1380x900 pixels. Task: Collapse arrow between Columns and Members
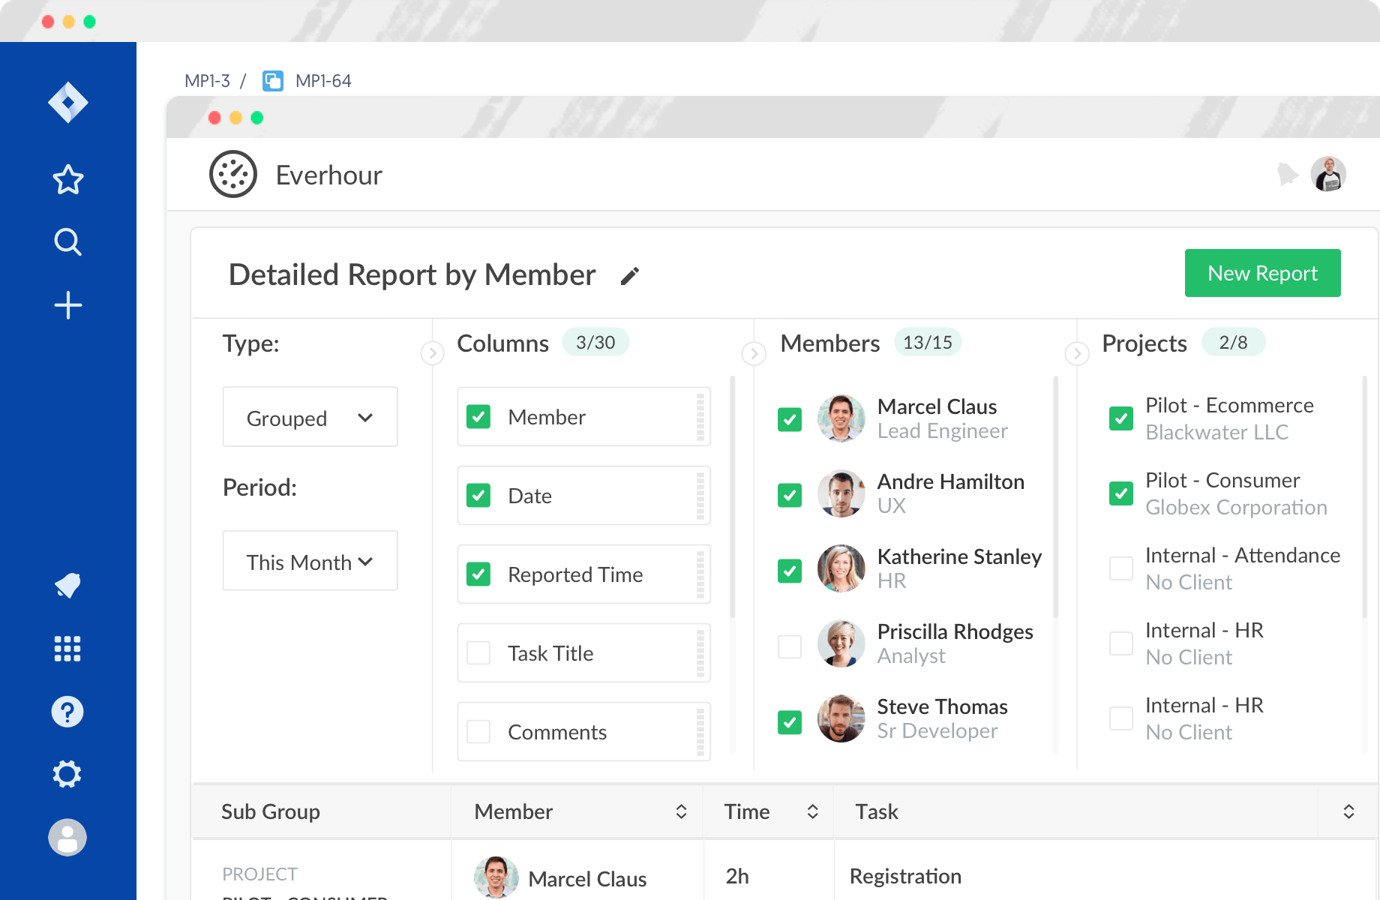(x=754, y=353)
